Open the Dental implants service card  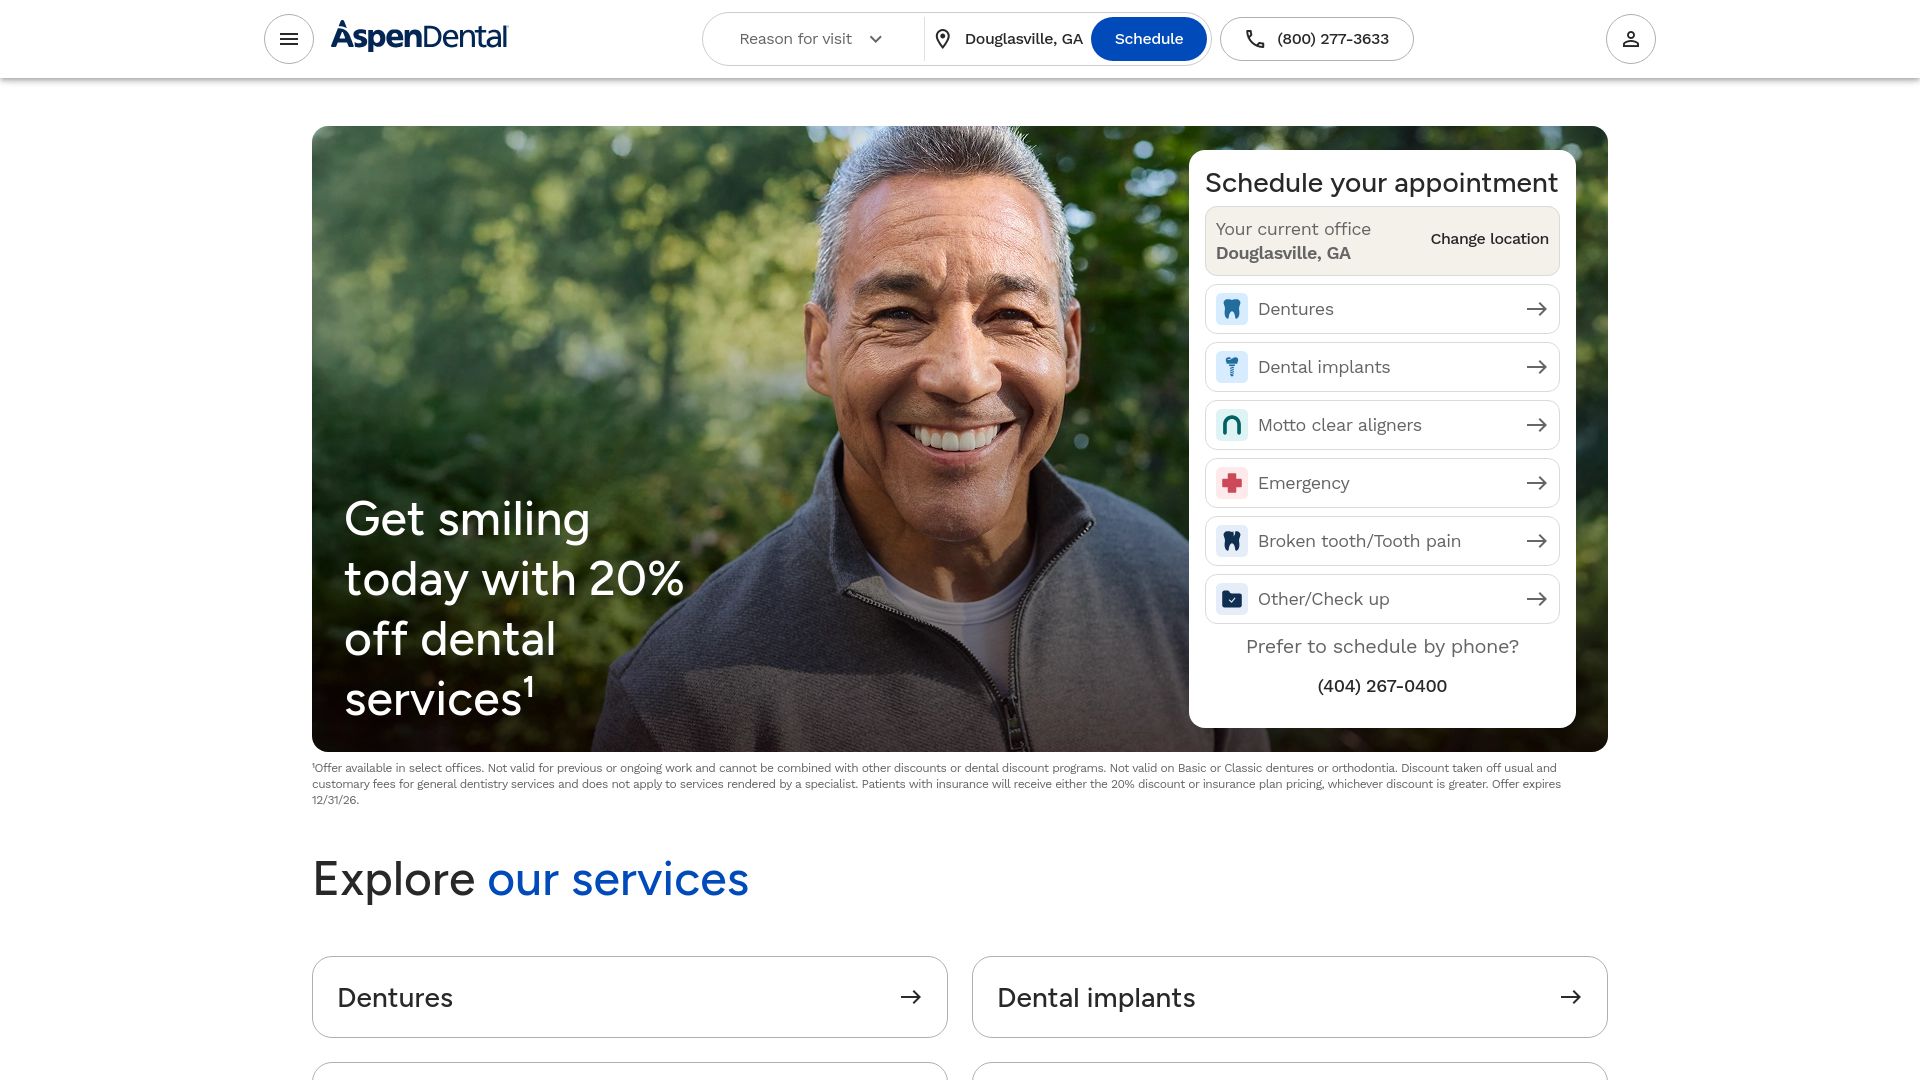click(1290, 997)
